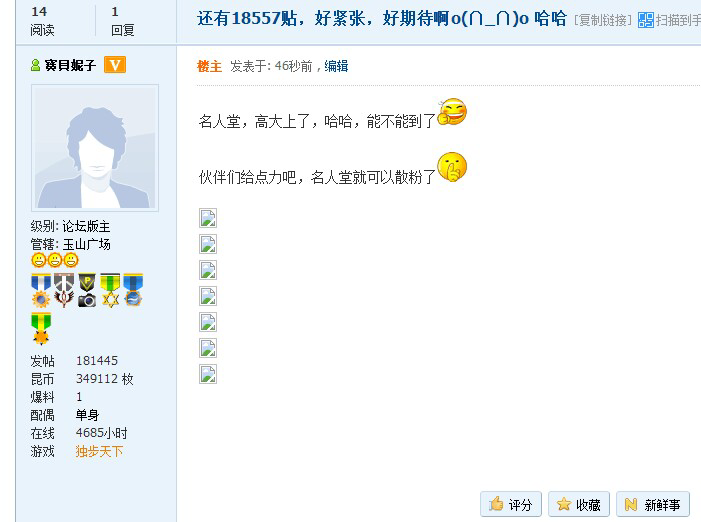Open the 玉山广场 forum link
Screen dimensions: 701x522
(87, 244)
